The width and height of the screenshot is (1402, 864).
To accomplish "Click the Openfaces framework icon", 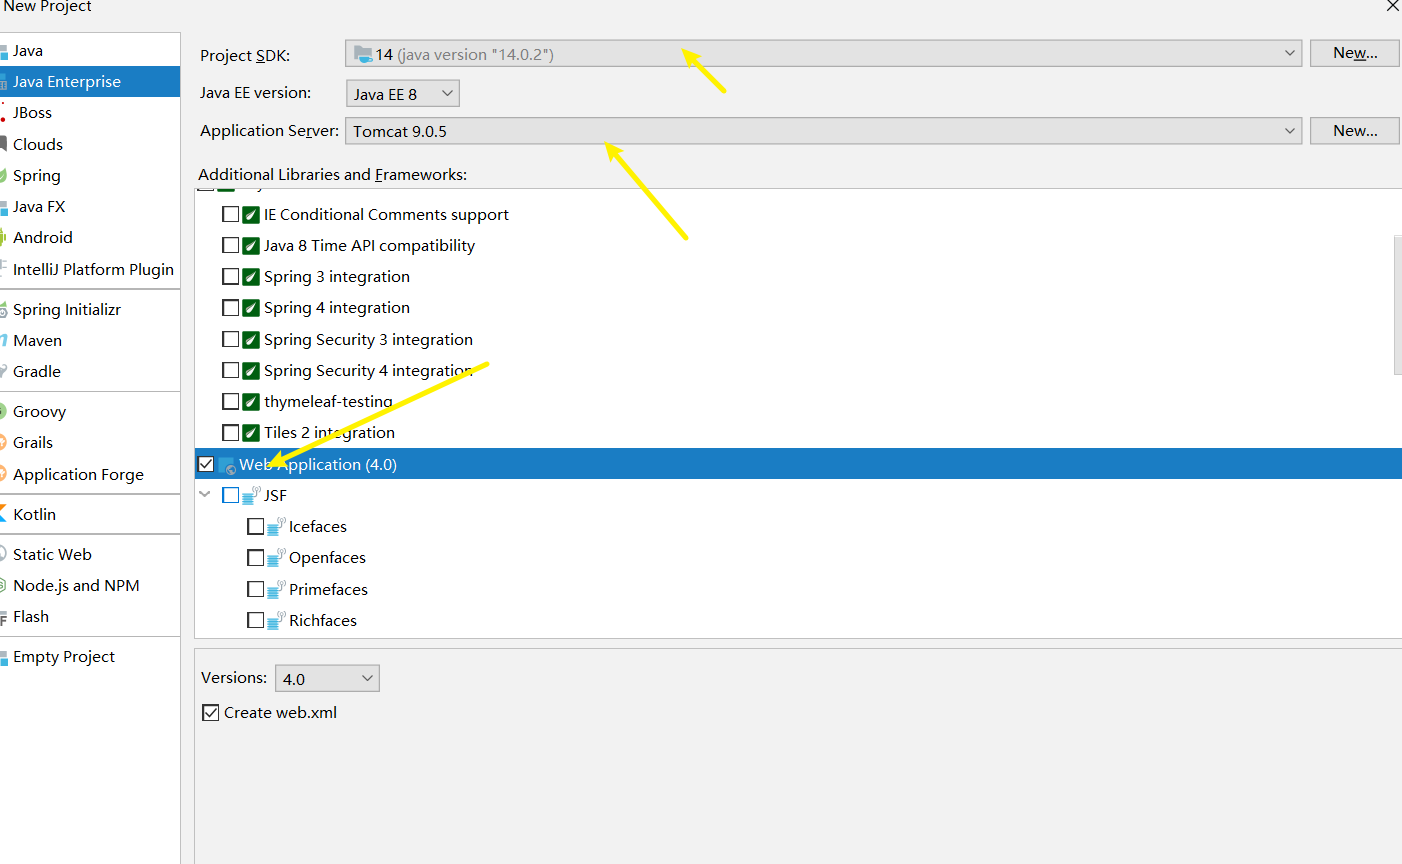I will click(276, 557).
